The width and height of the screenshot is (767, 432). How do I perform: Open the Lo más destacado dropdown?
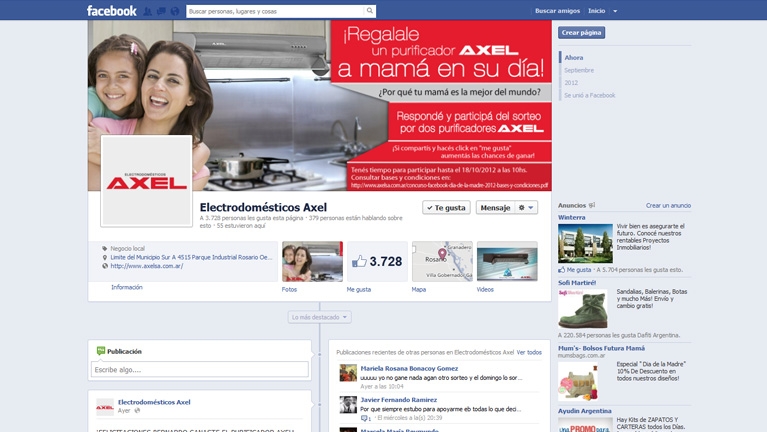coord(319,317)
